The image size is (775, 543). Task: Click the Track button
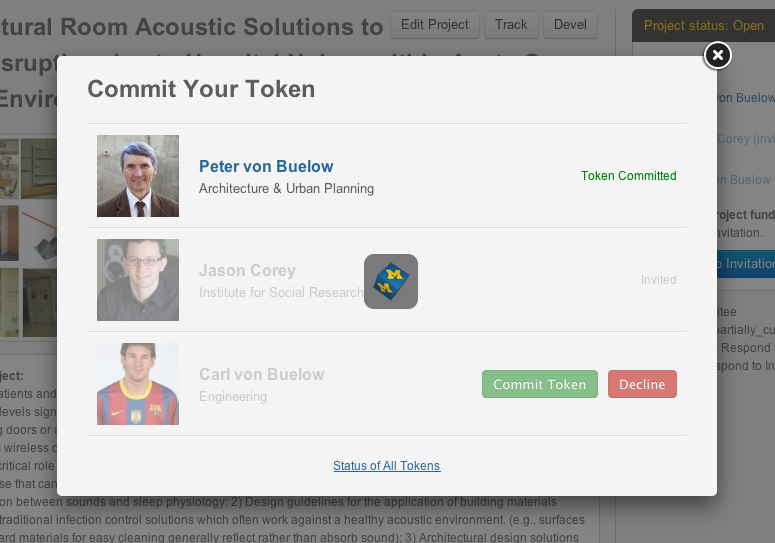pos(511,25)
